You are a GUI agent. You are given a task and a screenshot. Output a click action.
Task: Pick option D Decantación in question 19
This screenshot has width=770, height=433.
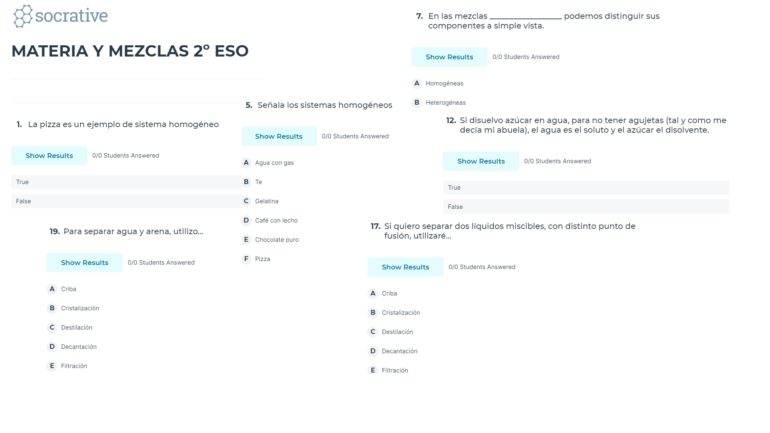click(x=73, y=347)
